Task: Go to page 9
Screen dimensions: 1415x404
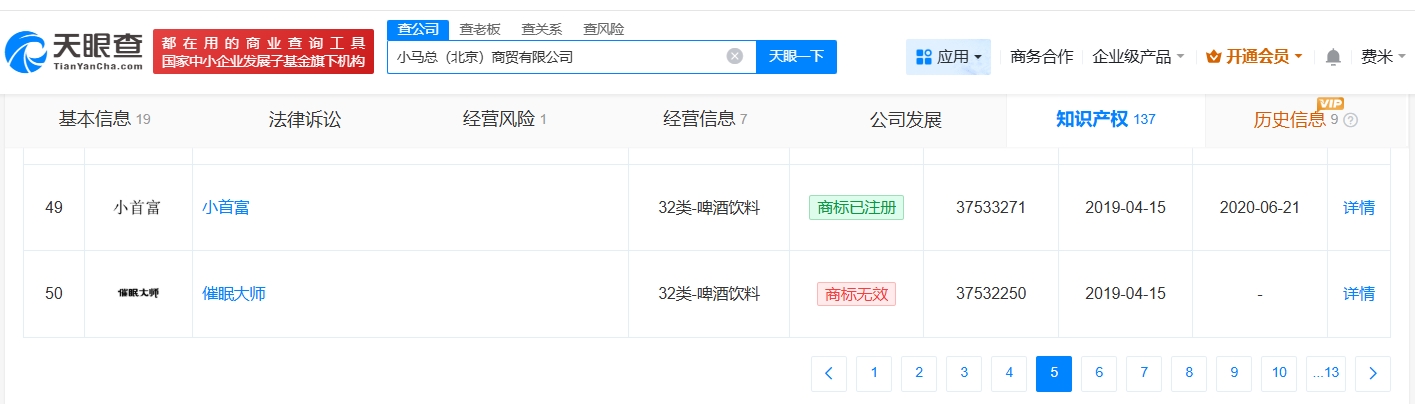Action: coord(1234,373)
